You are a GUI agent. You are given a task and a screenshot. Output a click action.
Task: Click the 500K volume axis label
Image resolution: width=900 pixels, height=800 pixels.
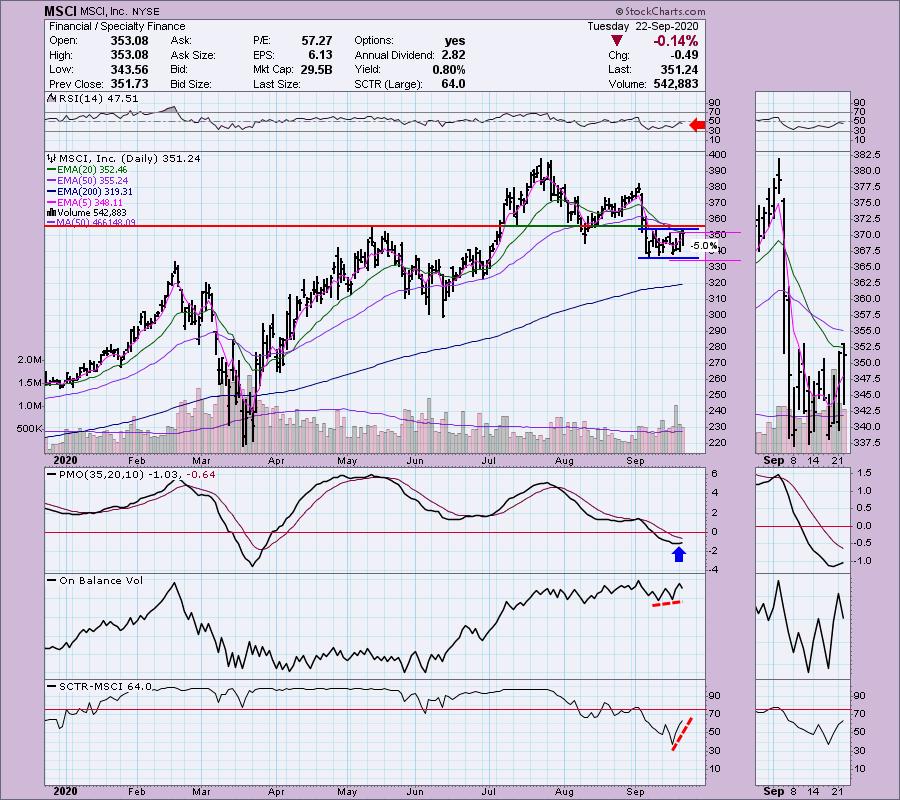tap(30, 429)
